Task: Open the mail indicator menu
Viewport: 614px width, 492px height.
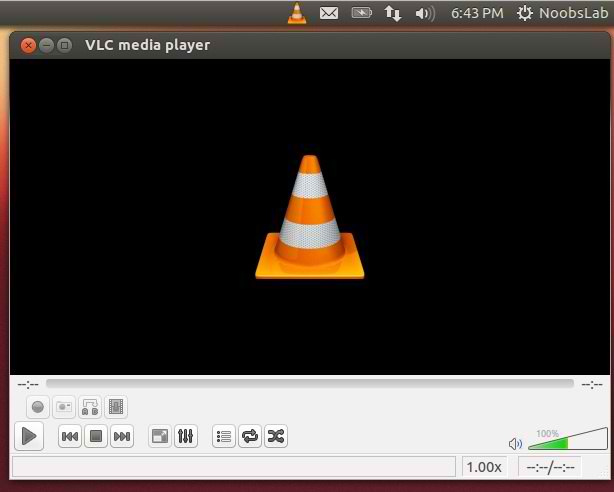Action: click(329, 13)
